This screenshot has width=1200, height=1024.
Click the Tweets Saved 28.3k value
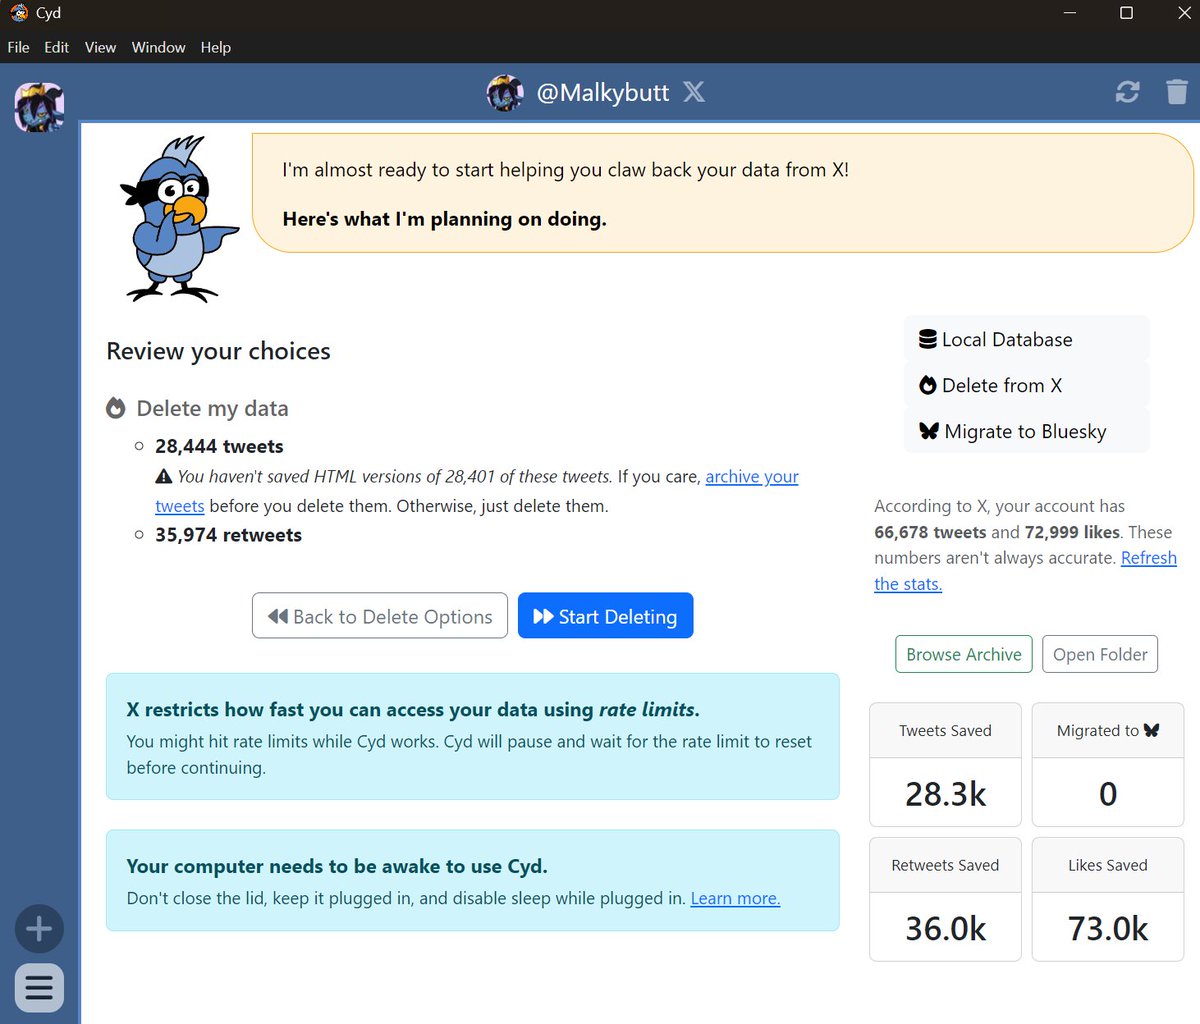945,793
